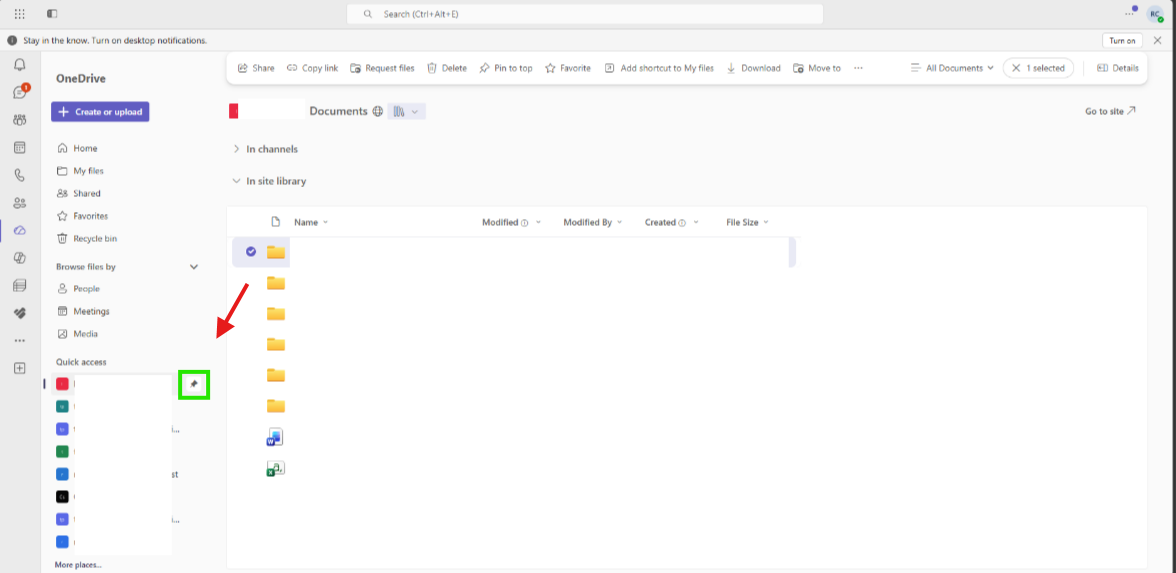Click Copy link in the command bar
1176x573 pixels.
click(x=312, y=68)
